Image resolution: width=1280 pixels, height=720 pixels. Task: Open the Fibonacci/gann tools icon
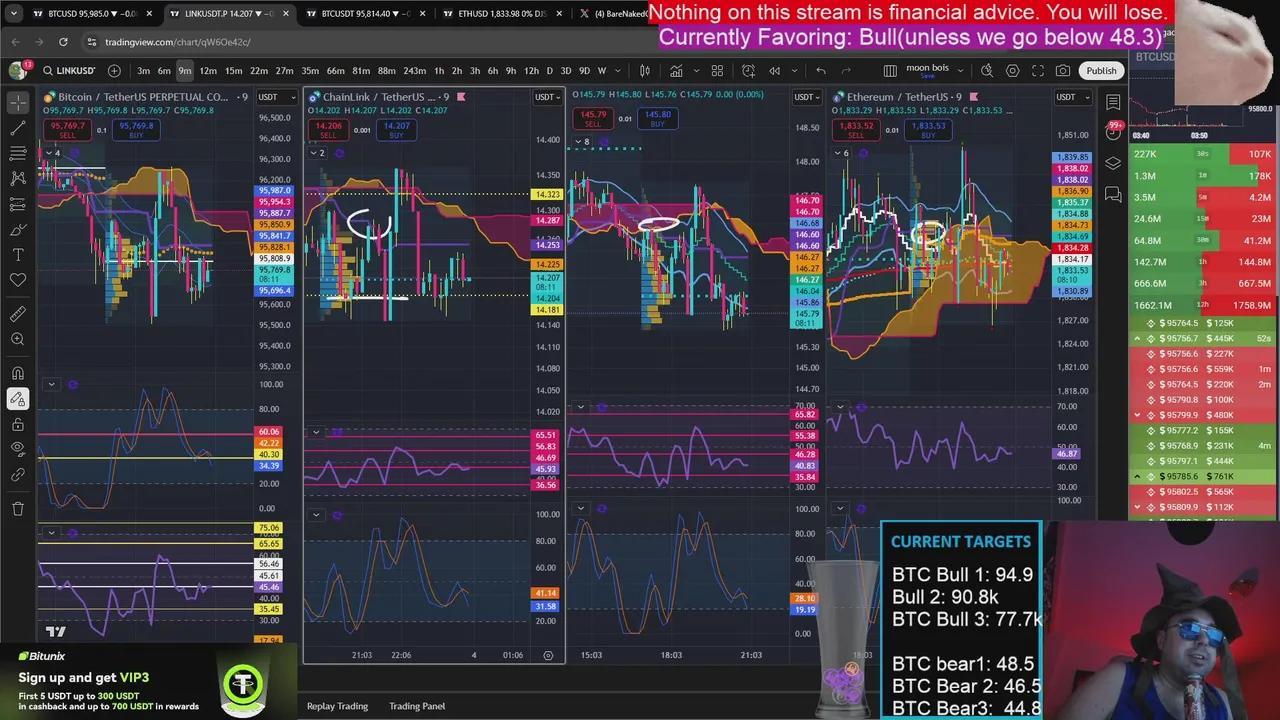(18, 153)
